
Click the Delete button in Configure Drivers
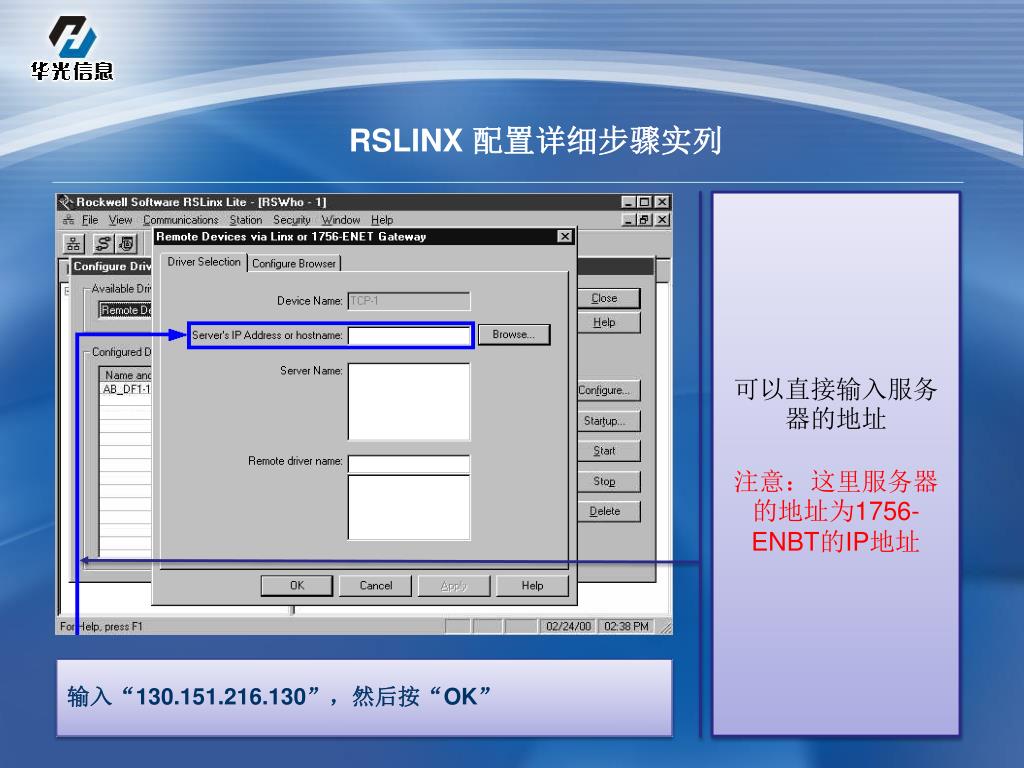click(609, 511)
